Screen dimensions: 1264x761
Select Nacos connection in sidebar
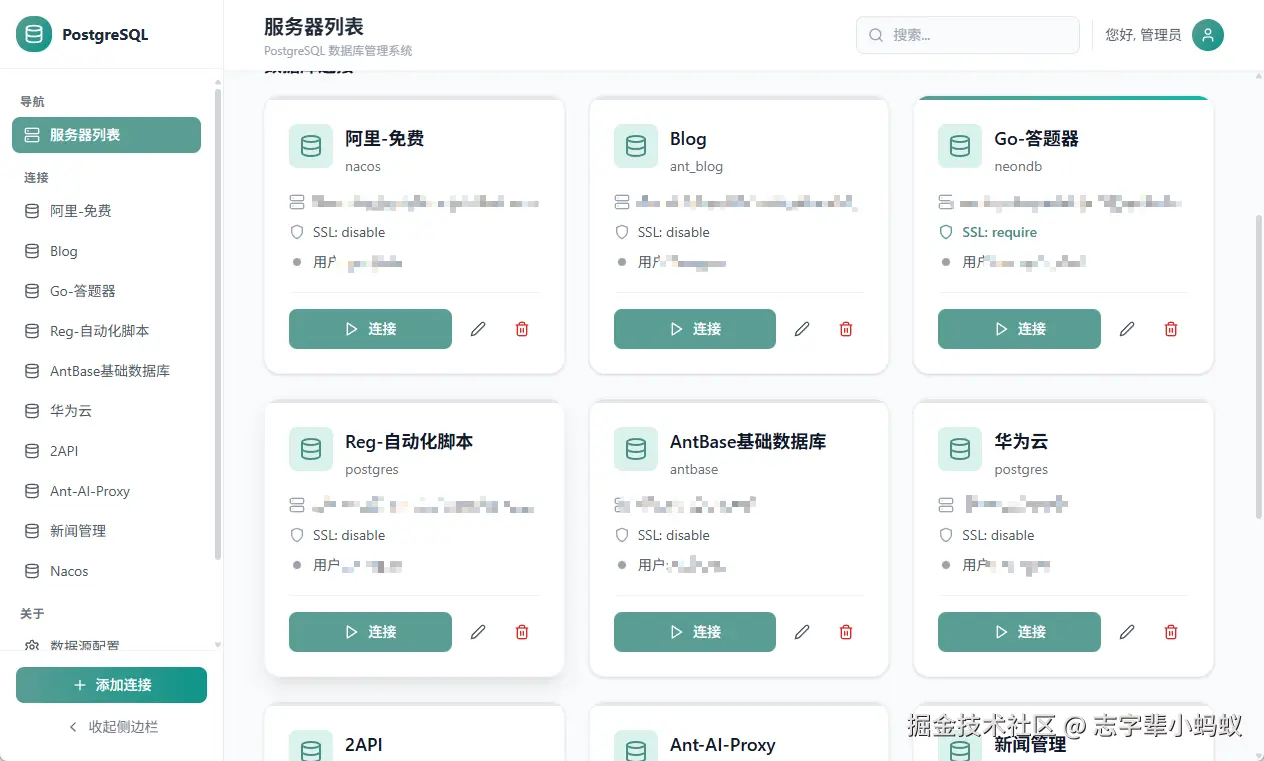point(106,571)
